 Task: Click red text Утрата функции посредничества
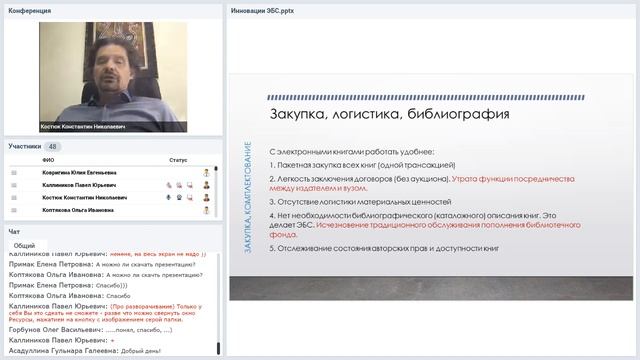coord(422,184)
